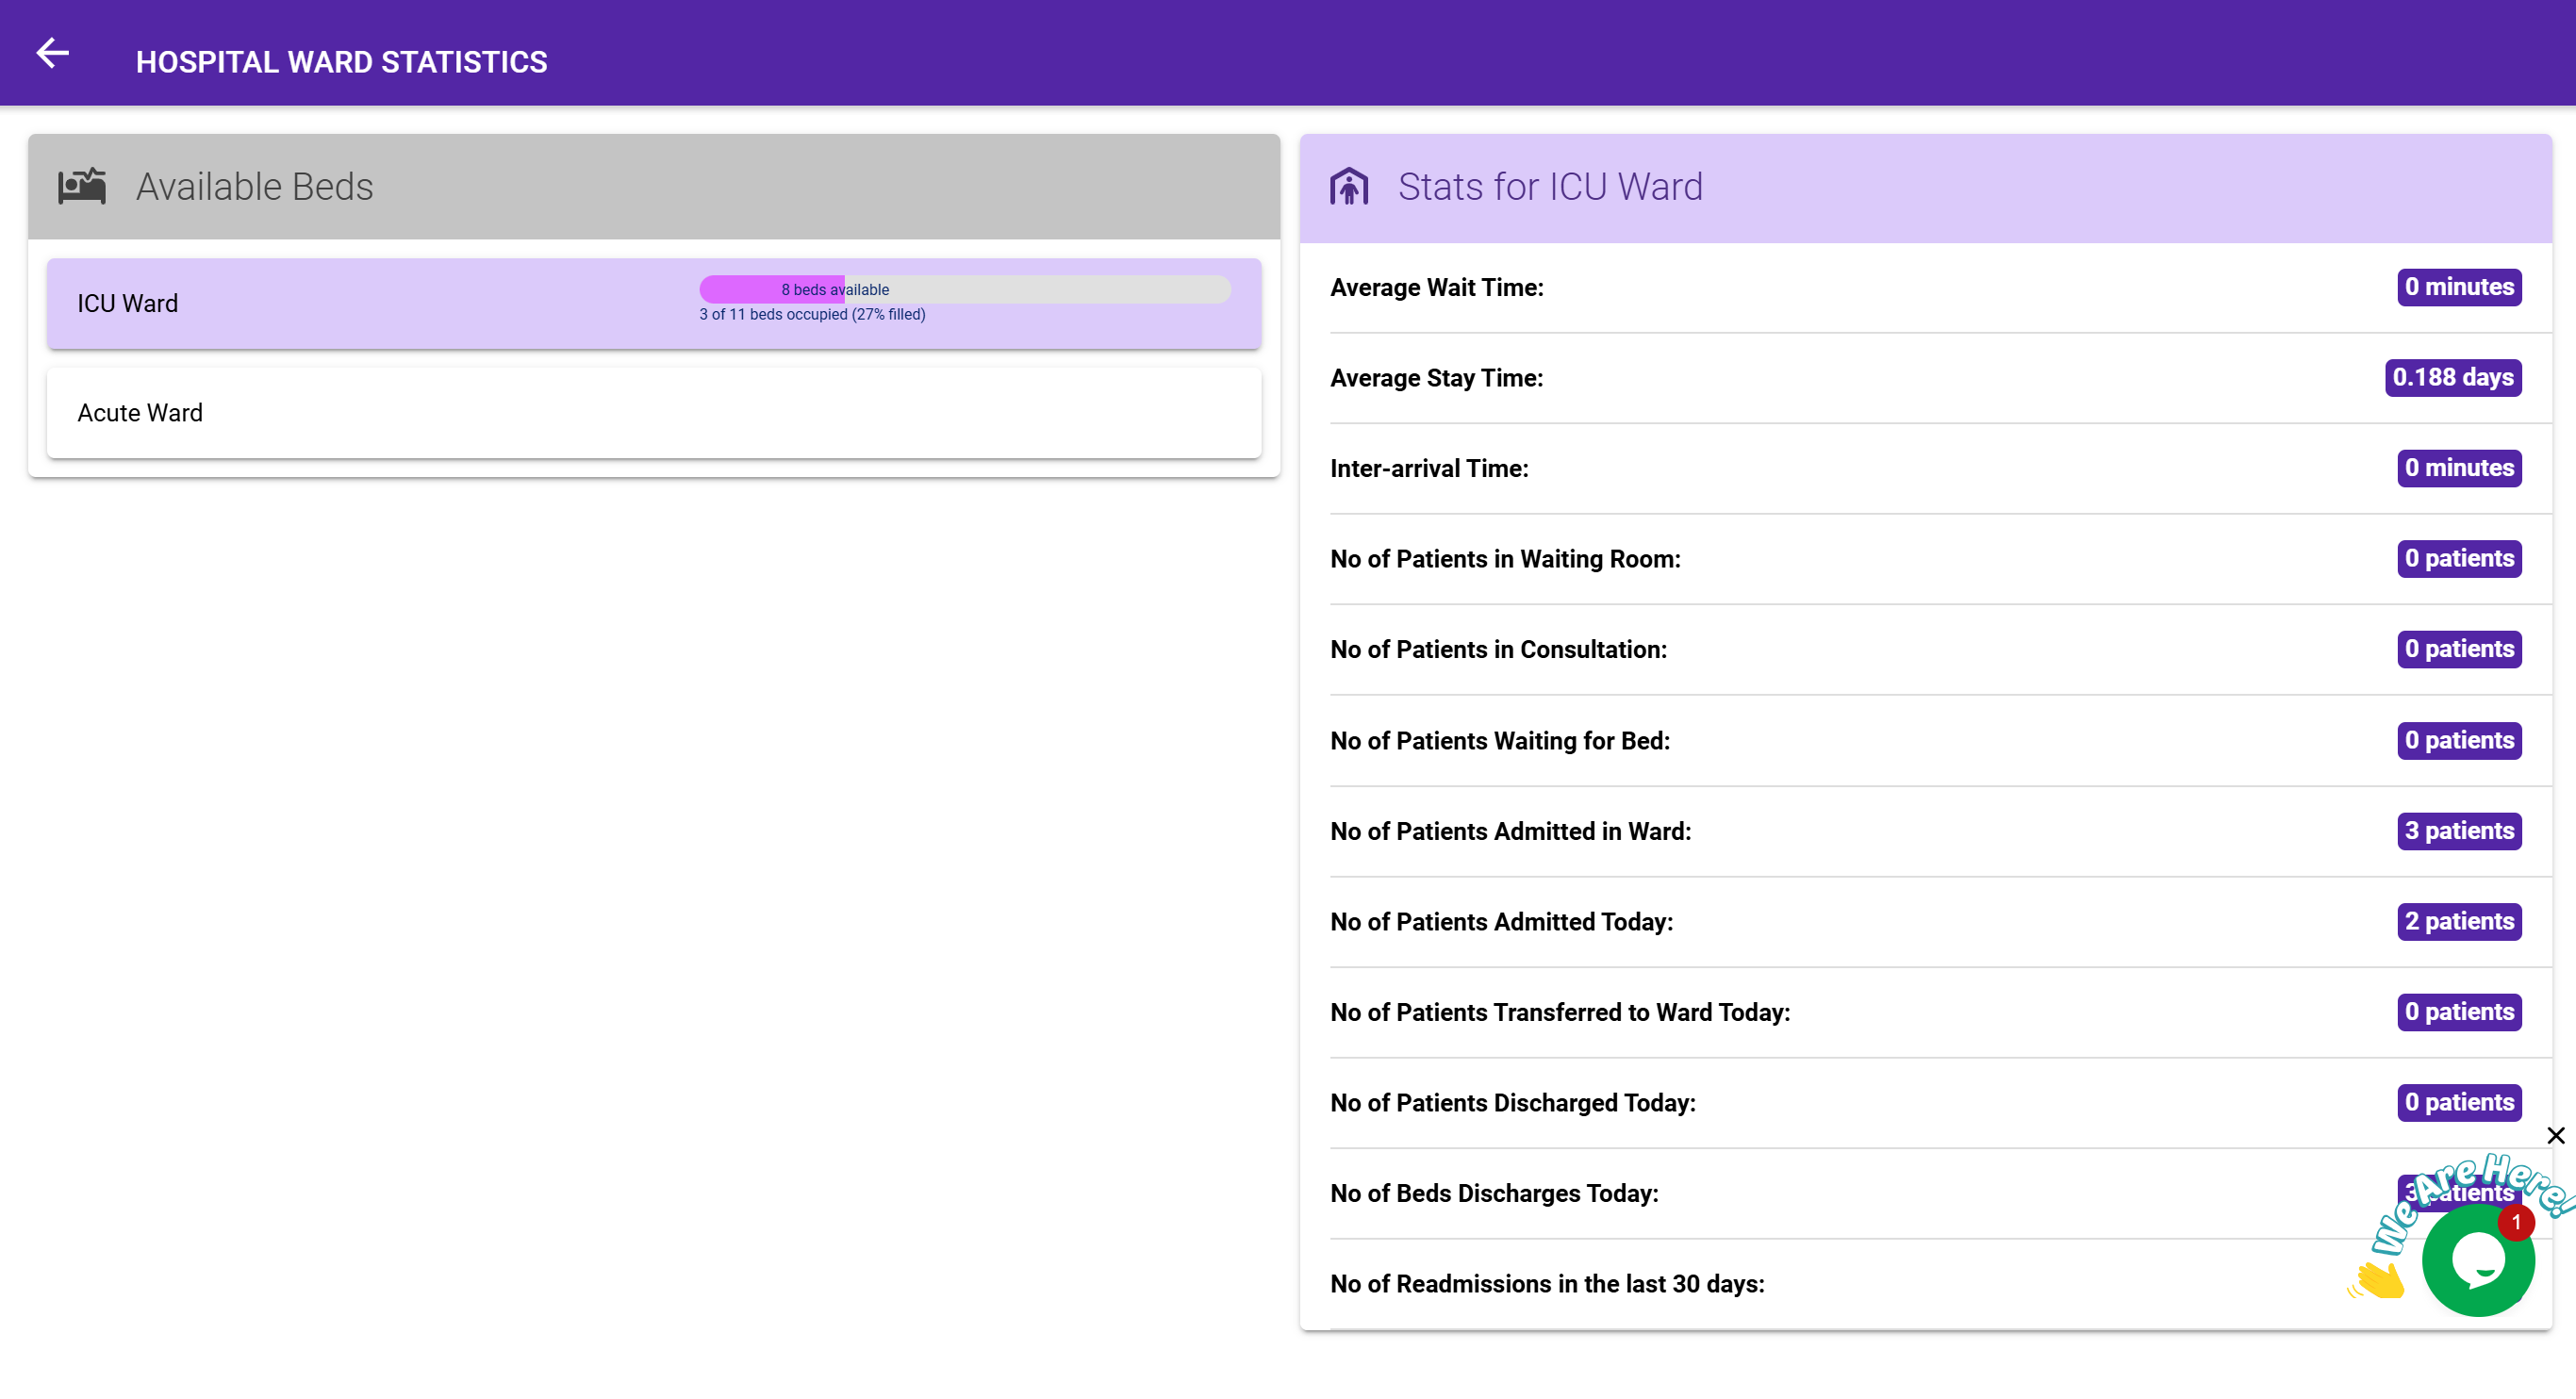Viewport: 2576px width, 1399px height.
Task: Click No of Patients in Consultation label
Action: [x=1498, y=650]
